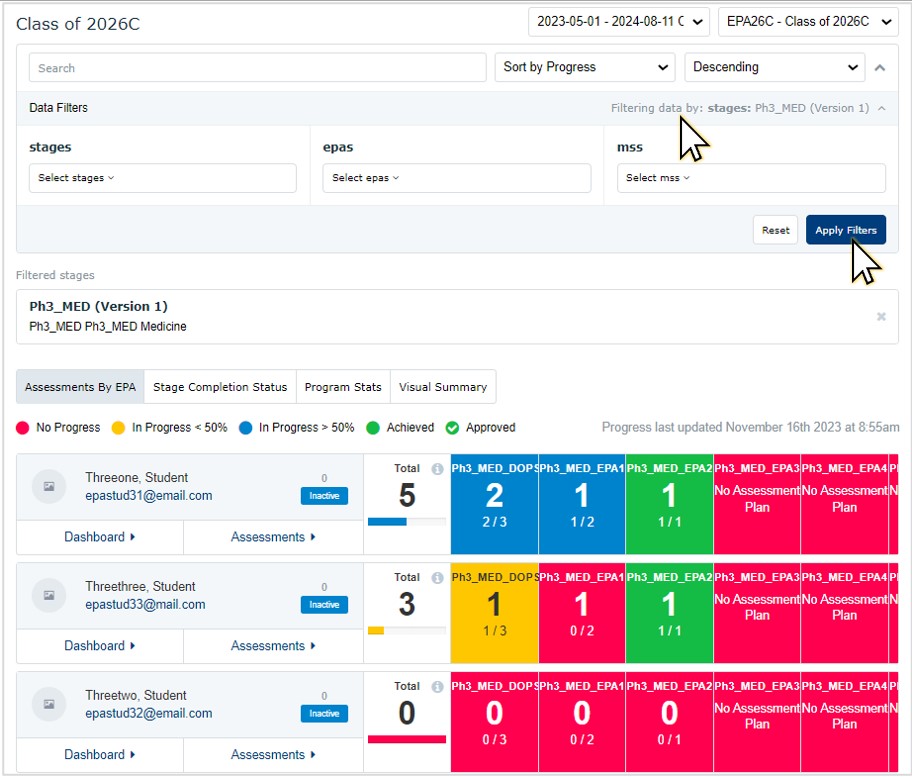Click Threethree's Inactive status badge
The width and height of the screenshot is (912, 777).
[324, 604]
